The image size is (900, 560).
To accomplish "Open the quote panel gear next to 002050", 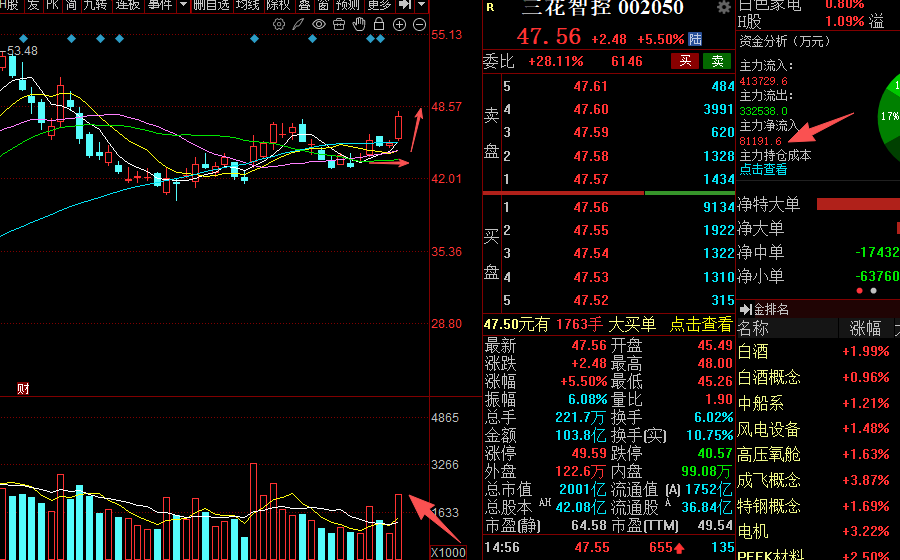I will 724,7.
